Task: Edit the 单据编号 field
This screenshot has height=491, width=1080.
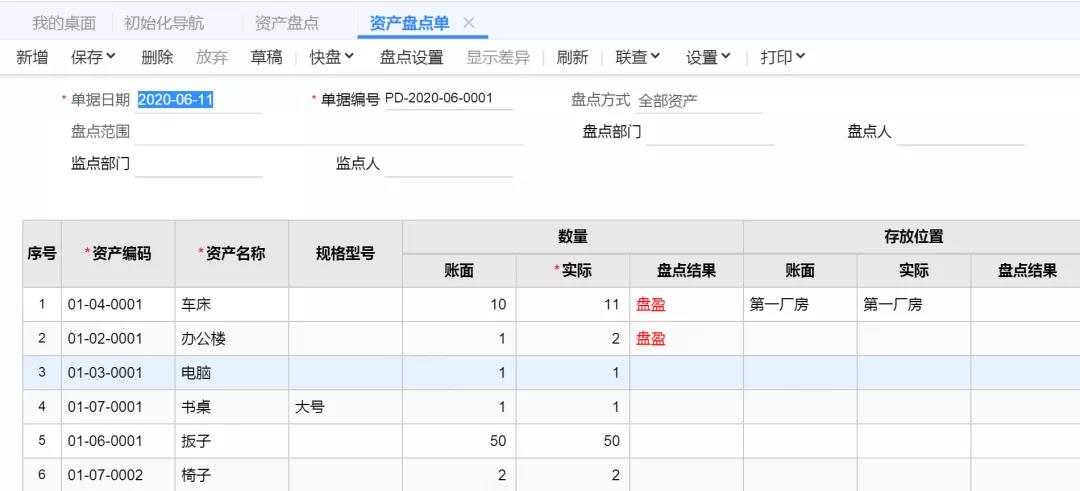Action: point(447,99)
